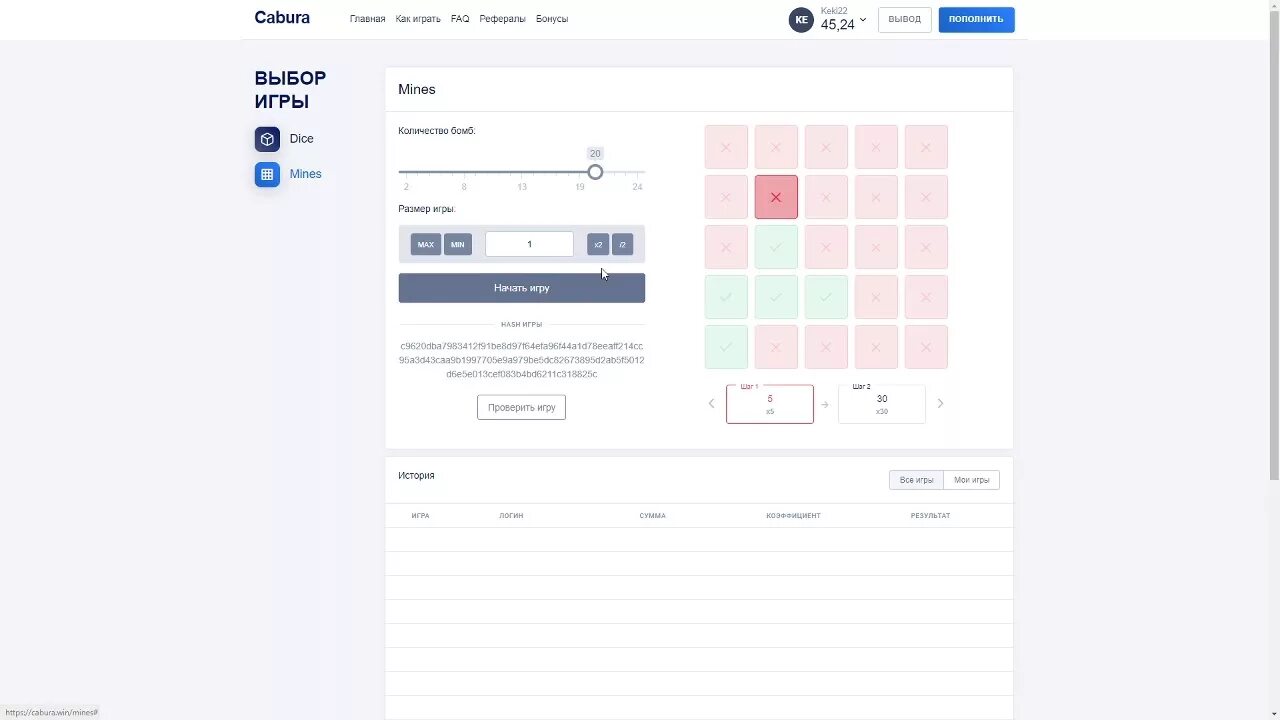Click the bomb count slider handle
The image size is (1280, 720).
595,172
